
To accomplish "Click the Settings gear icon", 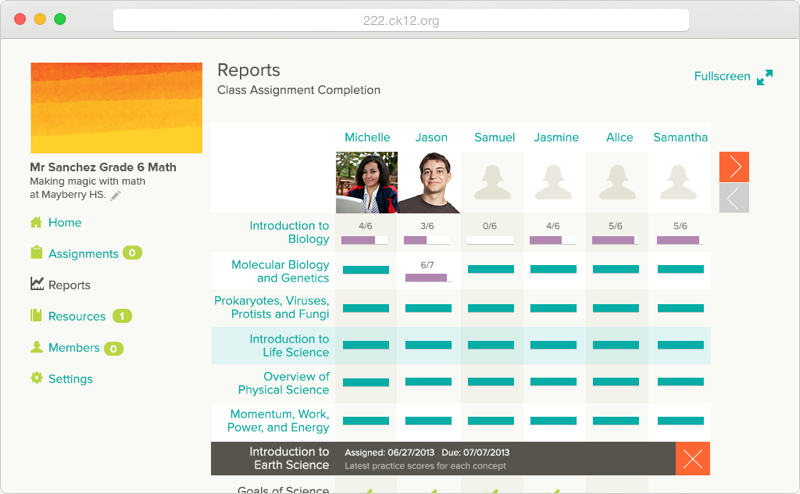I will (x=37, y=378).
